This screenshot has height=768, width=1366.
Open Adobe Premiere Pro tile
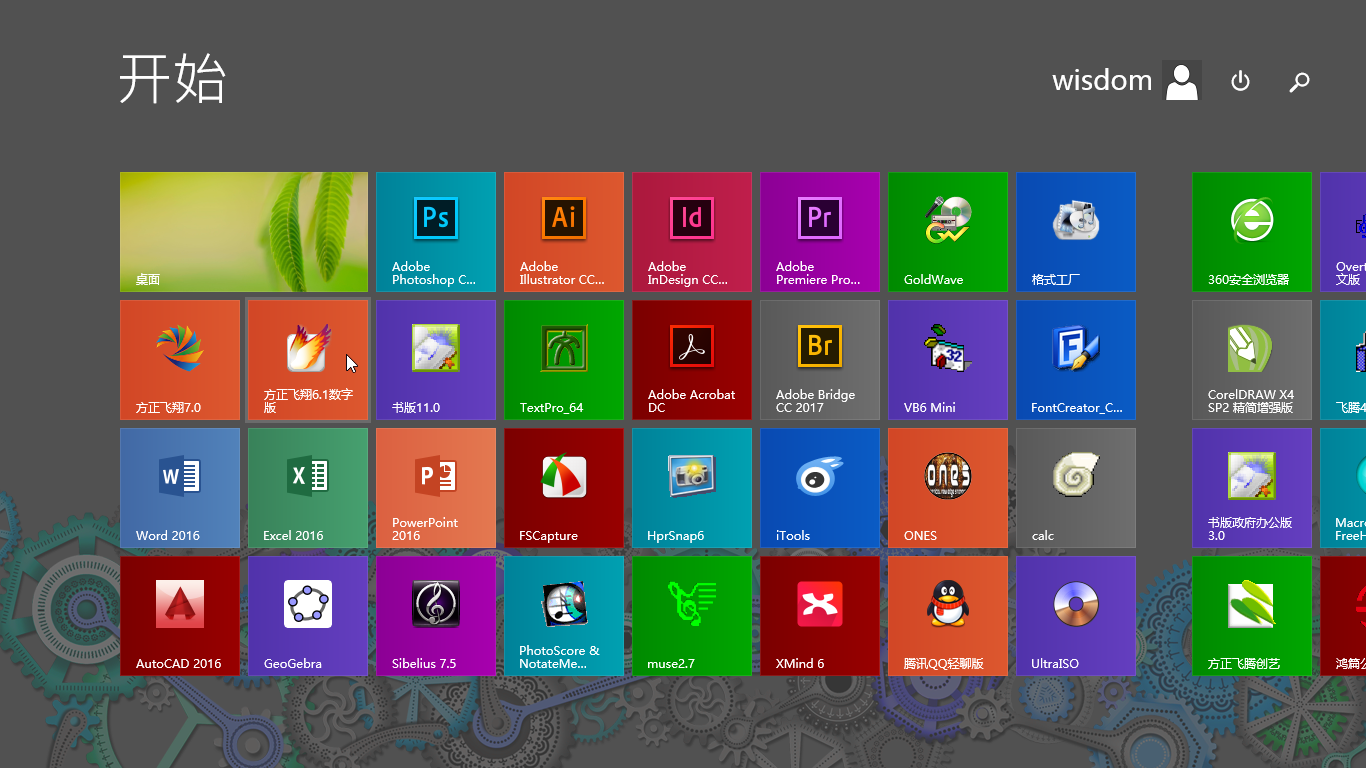click(x=820, y=232)
